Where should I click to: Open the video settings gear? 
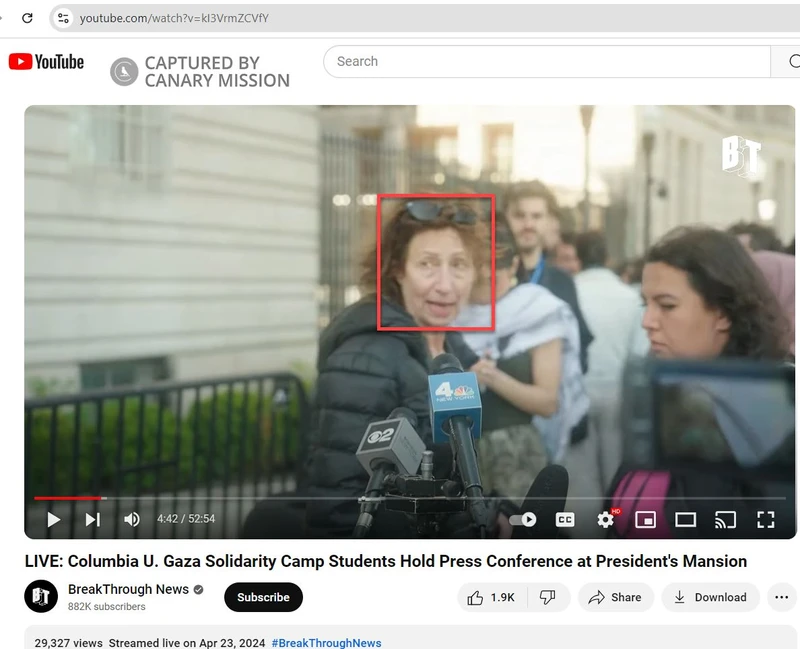coord(604,519)
